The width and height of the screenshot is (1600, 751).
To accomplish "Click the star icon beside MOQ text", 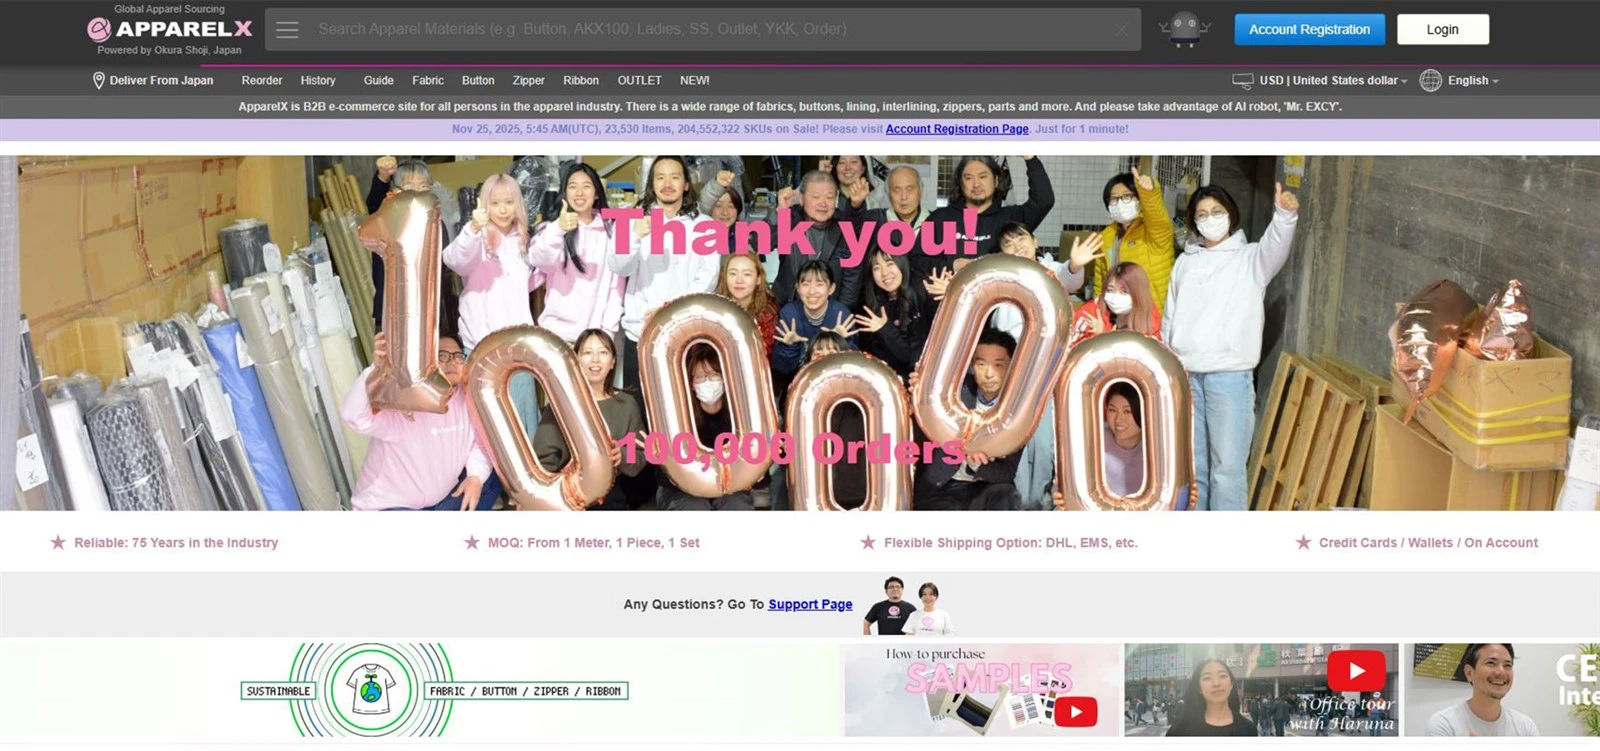I will [472, 542].
